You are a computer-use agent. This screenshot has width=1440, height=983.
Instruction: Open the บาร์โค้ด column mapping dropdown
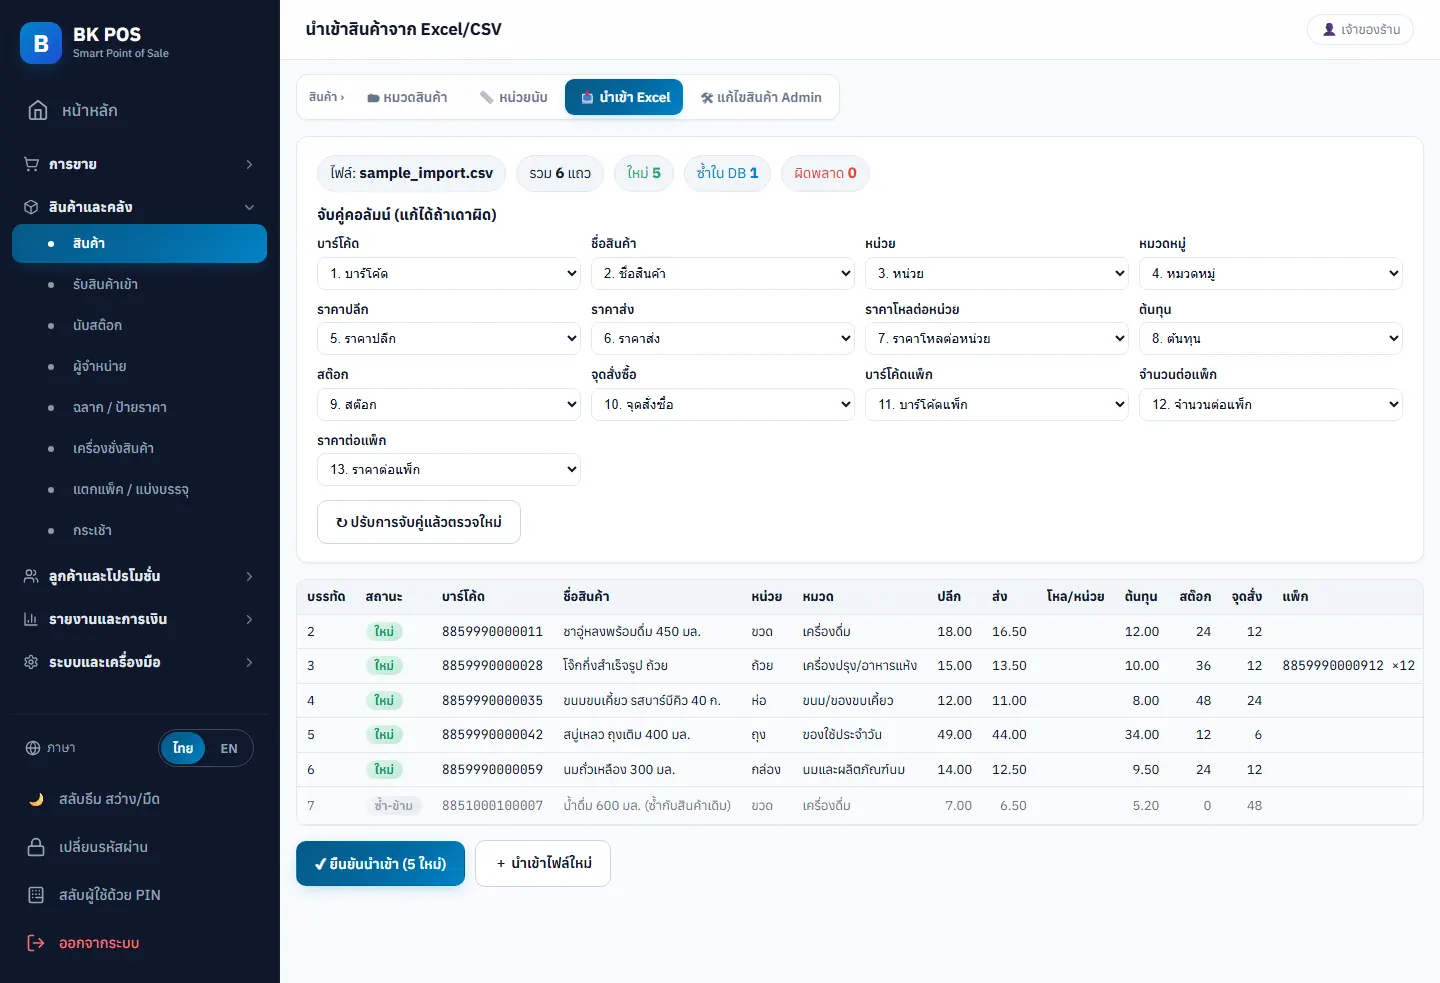click(449, 273)
